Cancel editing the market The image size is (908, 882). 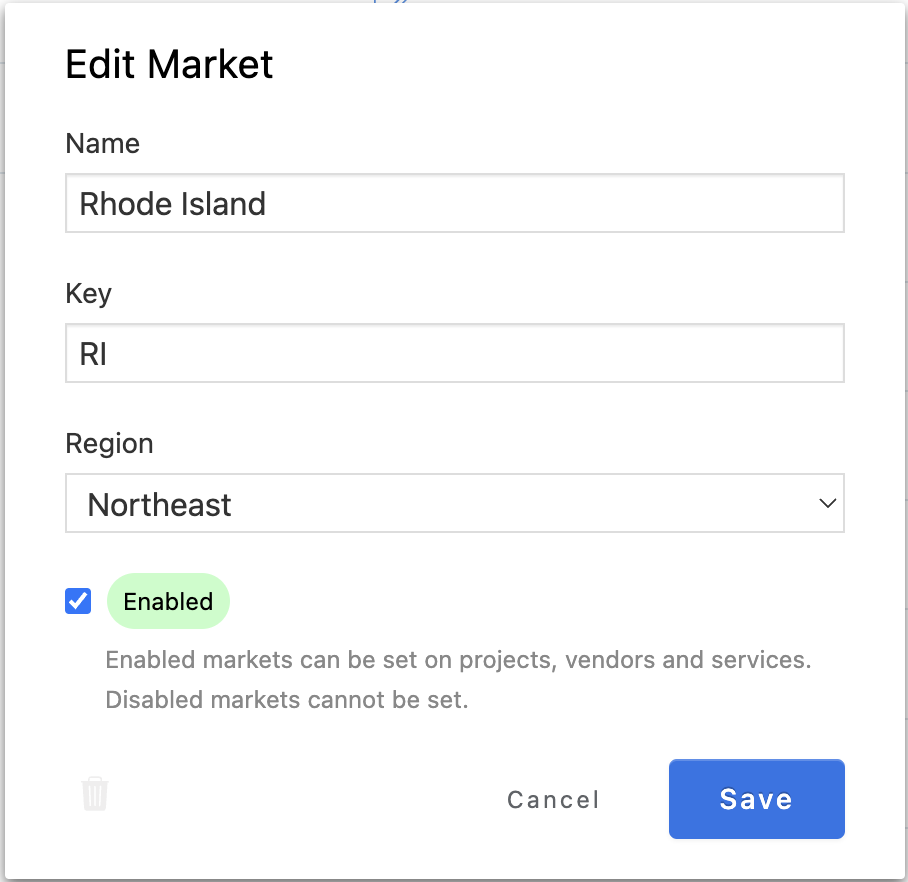click(553, 800)
